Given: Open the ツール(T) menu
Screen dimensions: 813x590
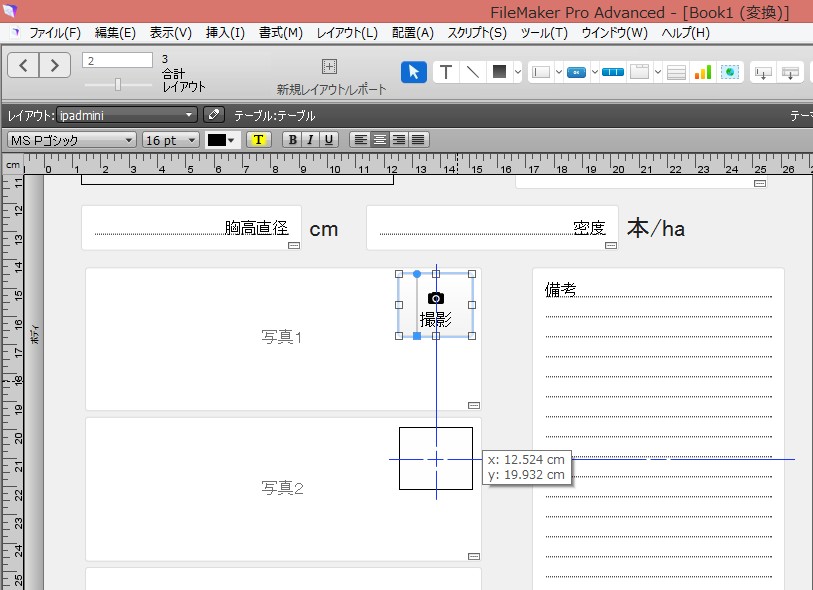Looking at the screenshot, I should [544, 33].
